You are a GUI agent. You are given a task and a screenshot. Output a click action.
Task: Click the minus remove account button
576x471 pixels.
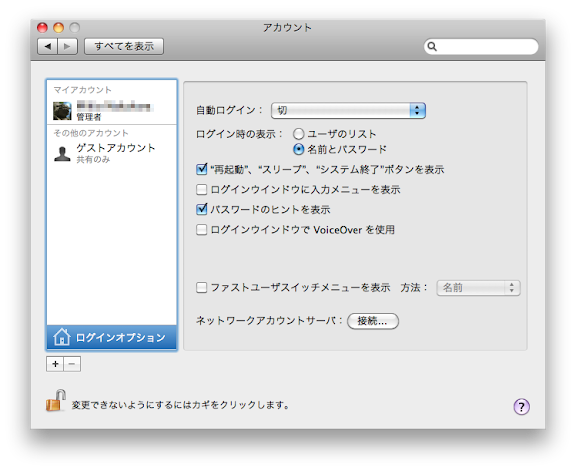click(72, 364)
